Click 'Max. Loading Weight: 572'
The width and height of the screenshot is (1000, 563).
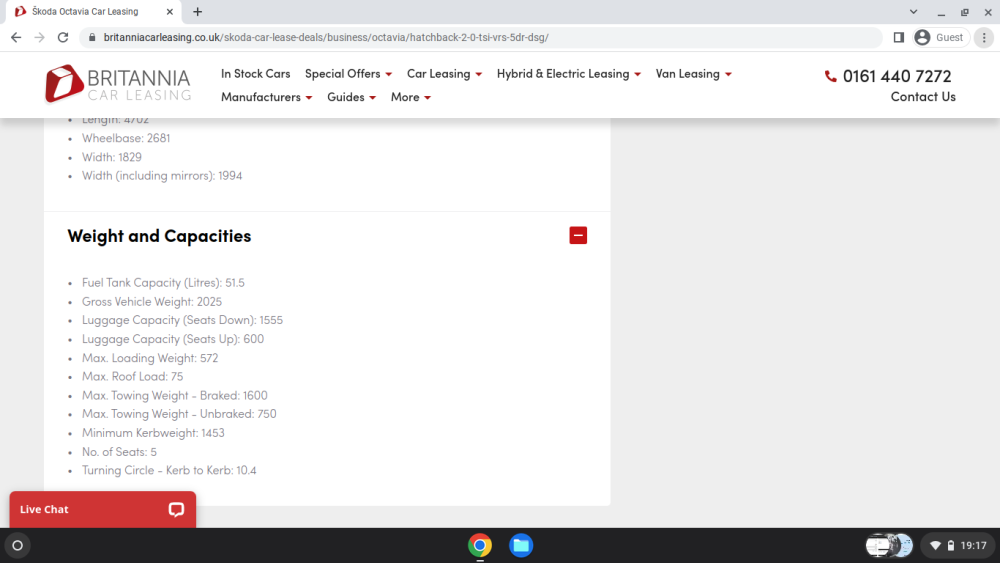tap(150, 358)
